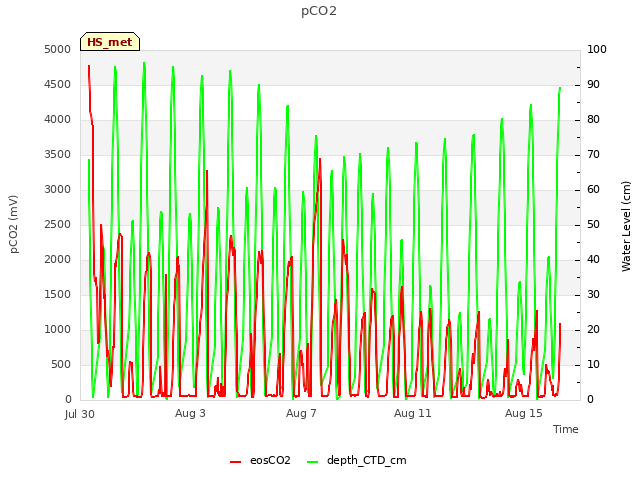Viewport: 640px width, 480px height.
Task: Click the depth_CTD_cm legend entry
Action: (x=356, y=460)
